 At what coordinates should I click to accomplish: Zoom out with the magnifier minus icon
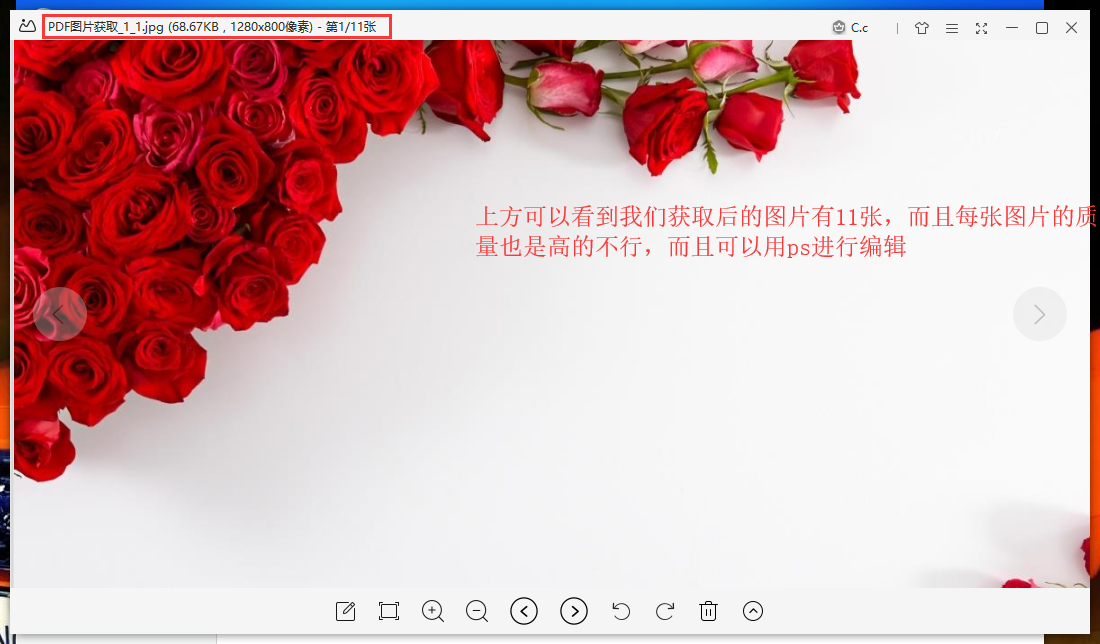tap(477, 611)
